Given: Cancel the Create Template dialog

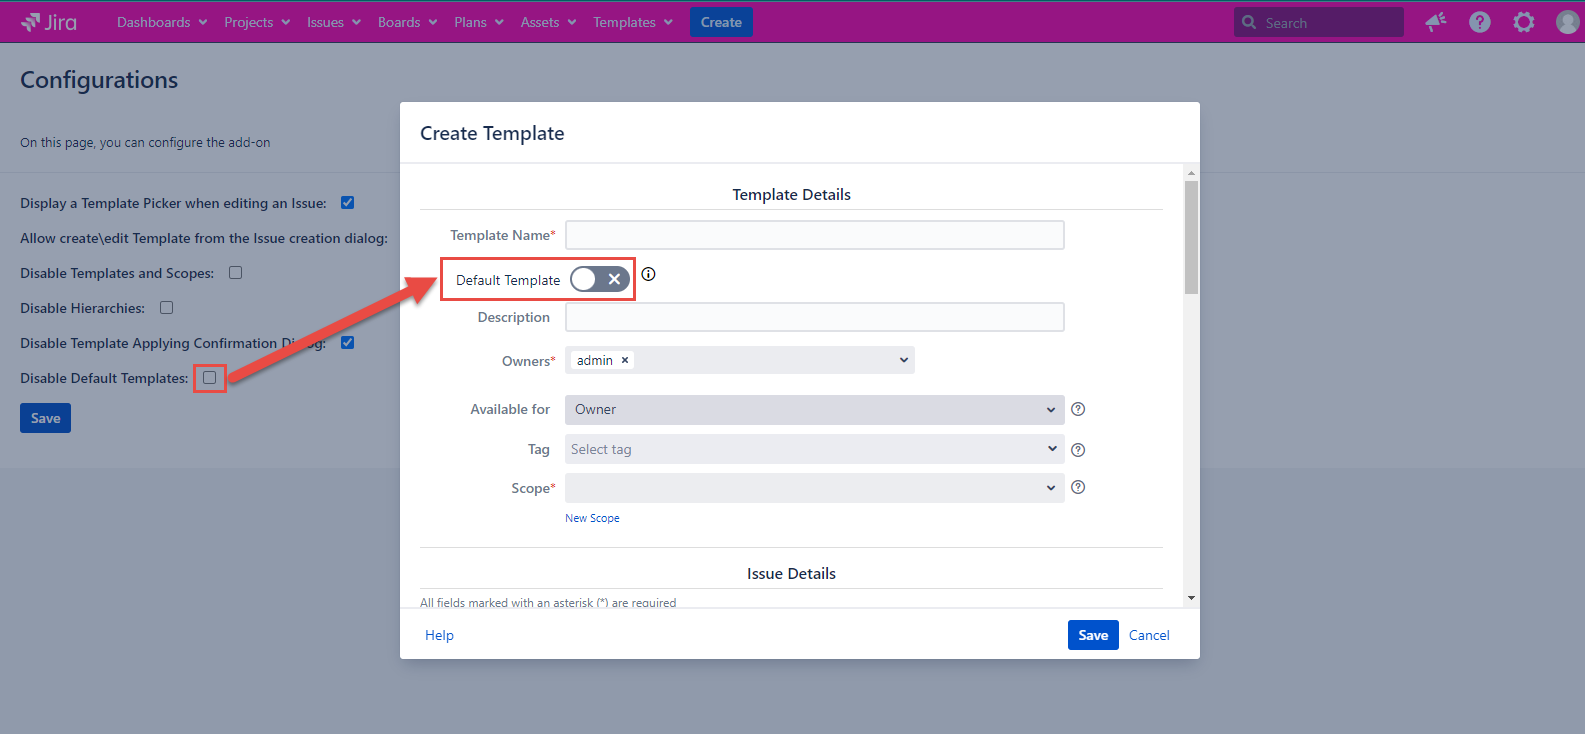Looking at the screenshot, I should pyautogui.click(x=1149, y=635).
